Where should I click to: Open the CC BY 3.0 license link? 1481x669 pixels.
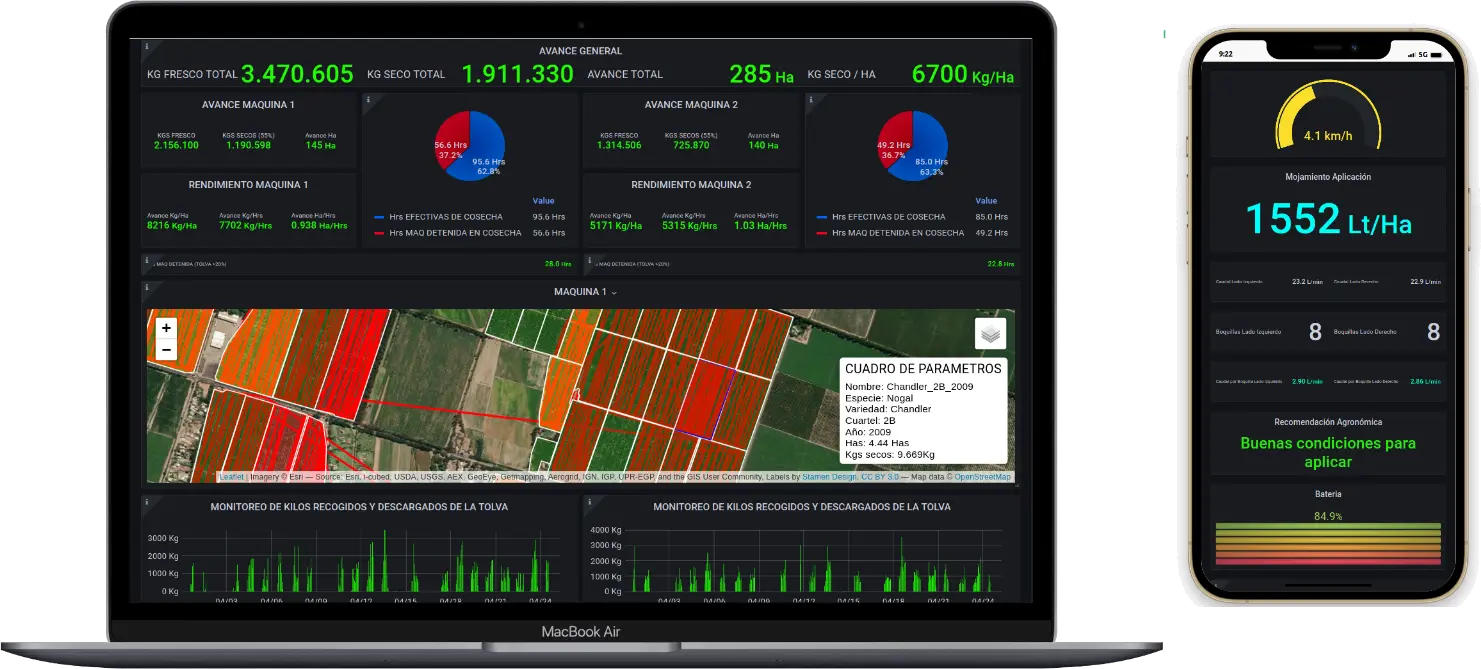click(x=880, y=478)
